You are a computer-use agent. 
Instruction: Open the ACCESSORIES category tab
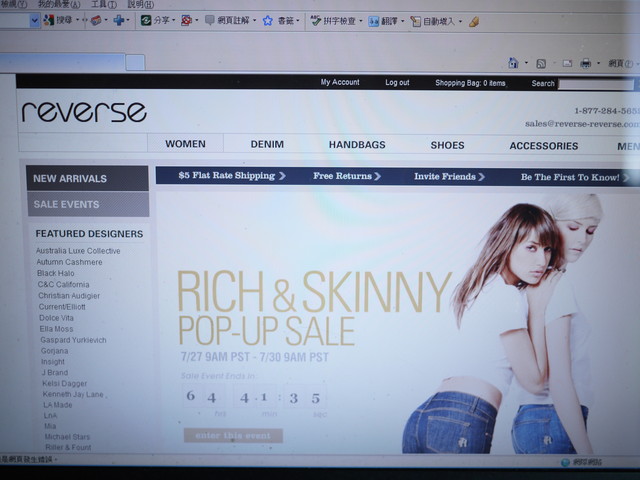pyautogui.click(x=544, y=146)
